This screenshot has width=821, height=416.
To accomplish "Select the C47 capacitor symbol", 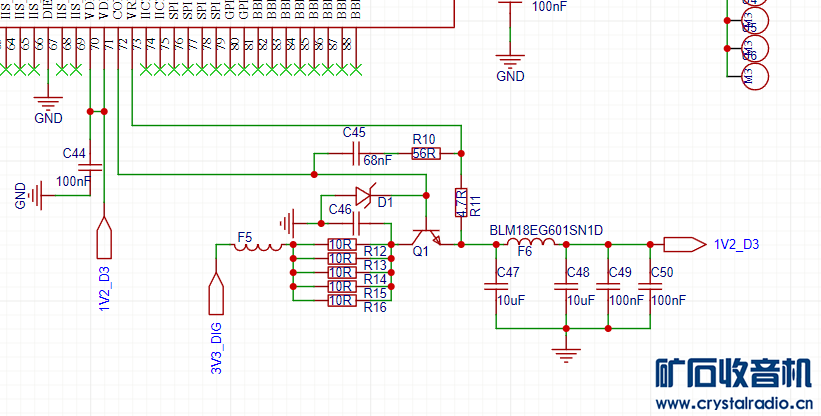I will pos(496,286).
